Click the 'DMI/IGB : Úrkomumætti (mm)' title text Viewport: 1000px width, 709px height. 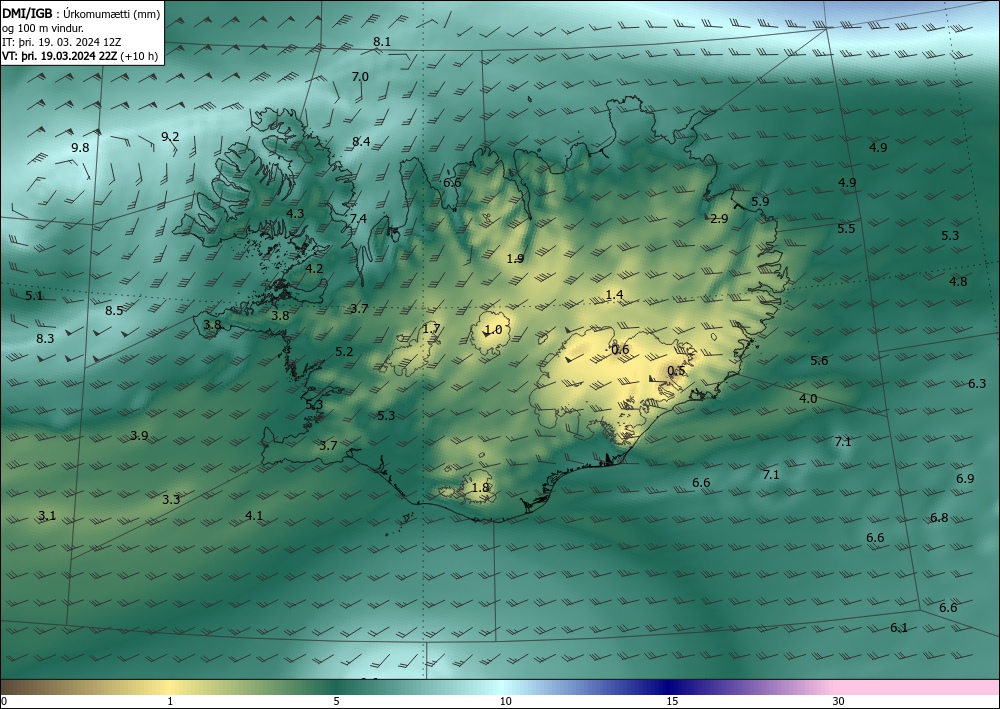(81, 14)
